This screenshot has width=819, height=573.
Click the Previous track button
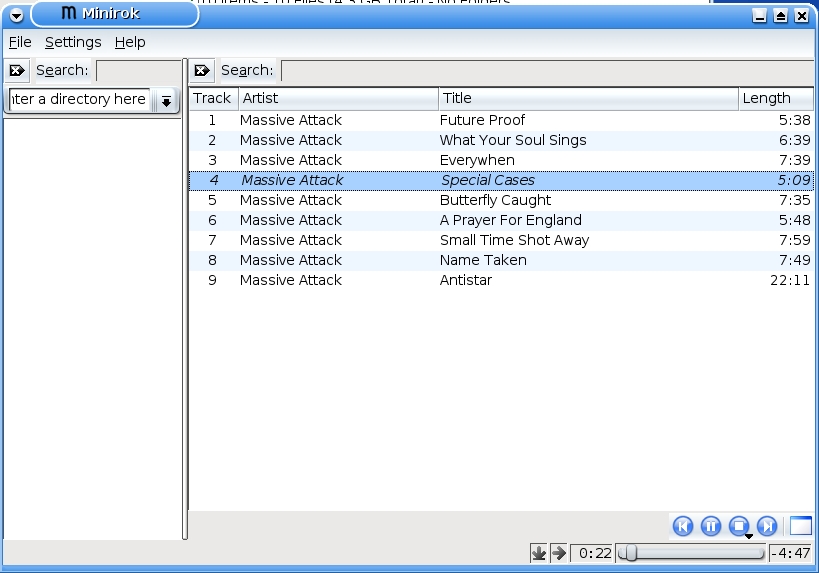683,526
